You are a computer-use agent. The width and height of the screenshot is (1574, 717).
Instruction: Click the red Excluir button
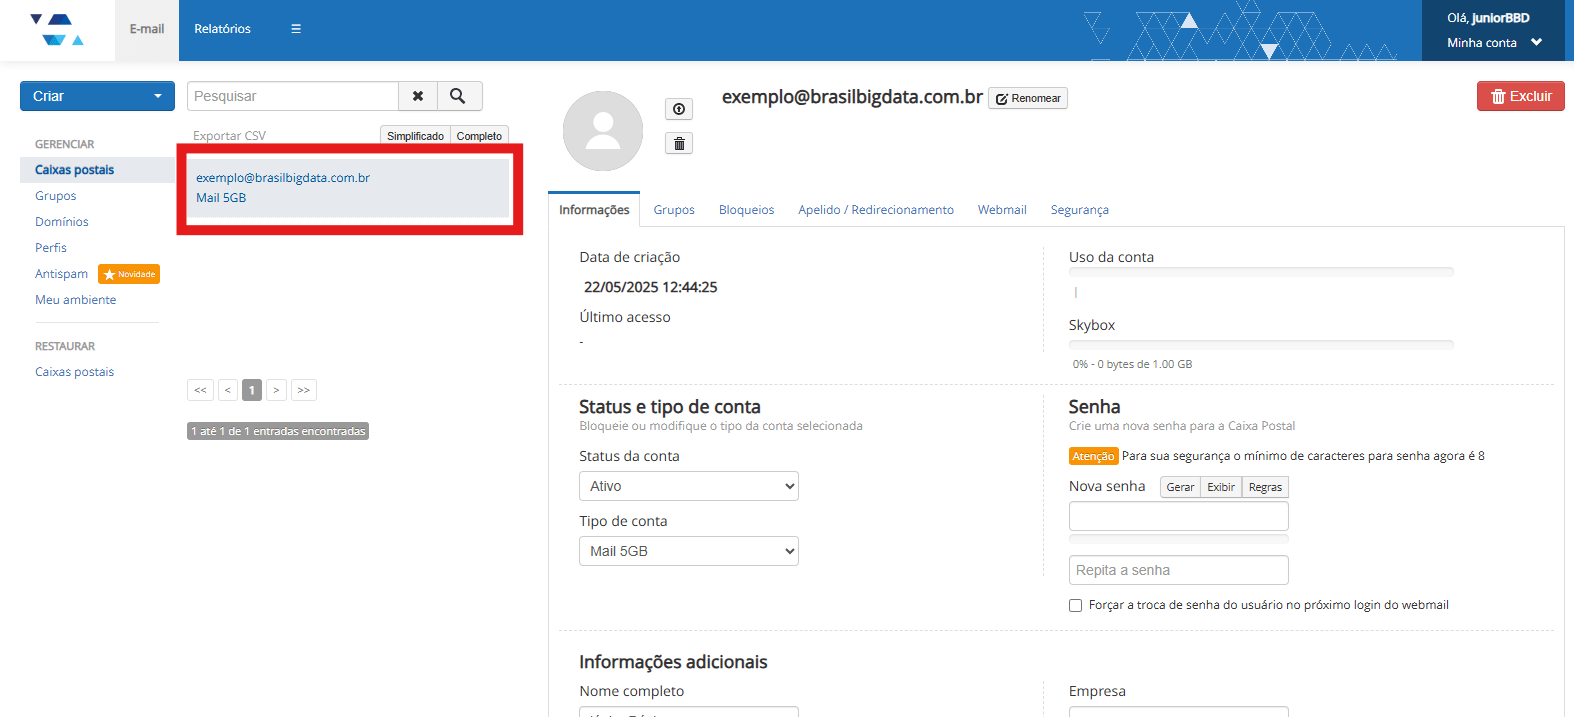1520,96
